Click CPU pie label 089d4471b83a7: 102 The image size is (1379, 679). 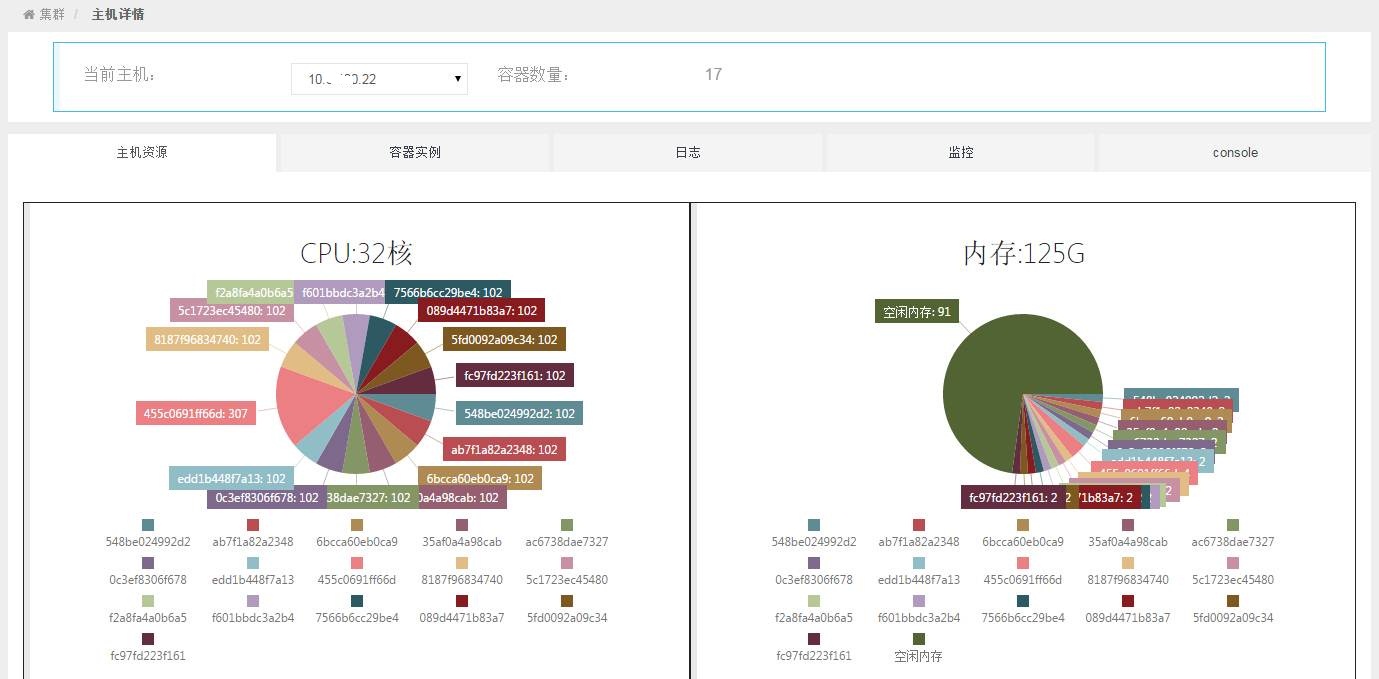pos(481,310)
